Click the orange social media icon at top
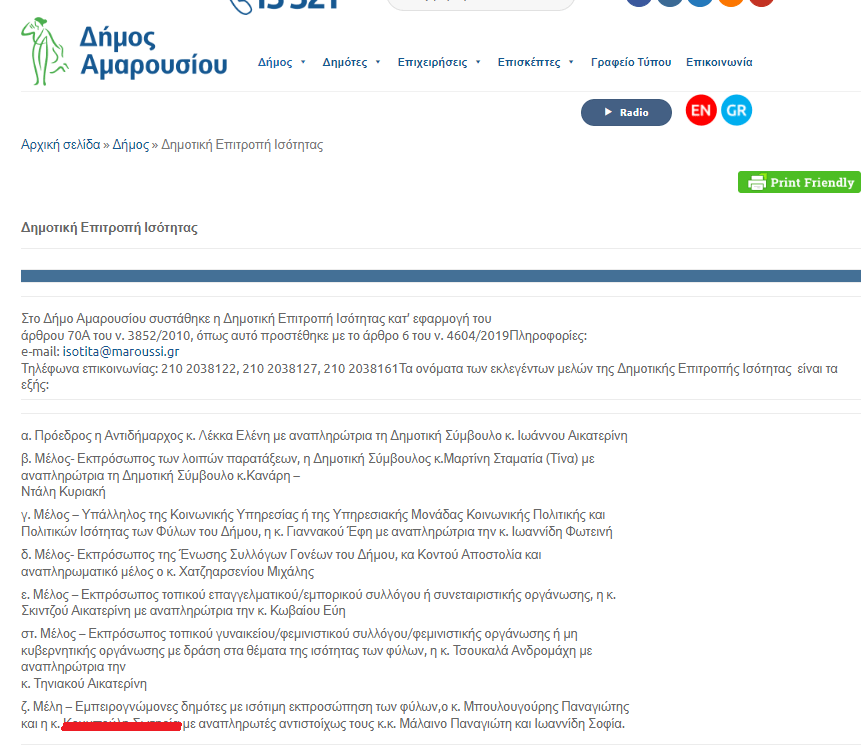 [x=731, y=2]
